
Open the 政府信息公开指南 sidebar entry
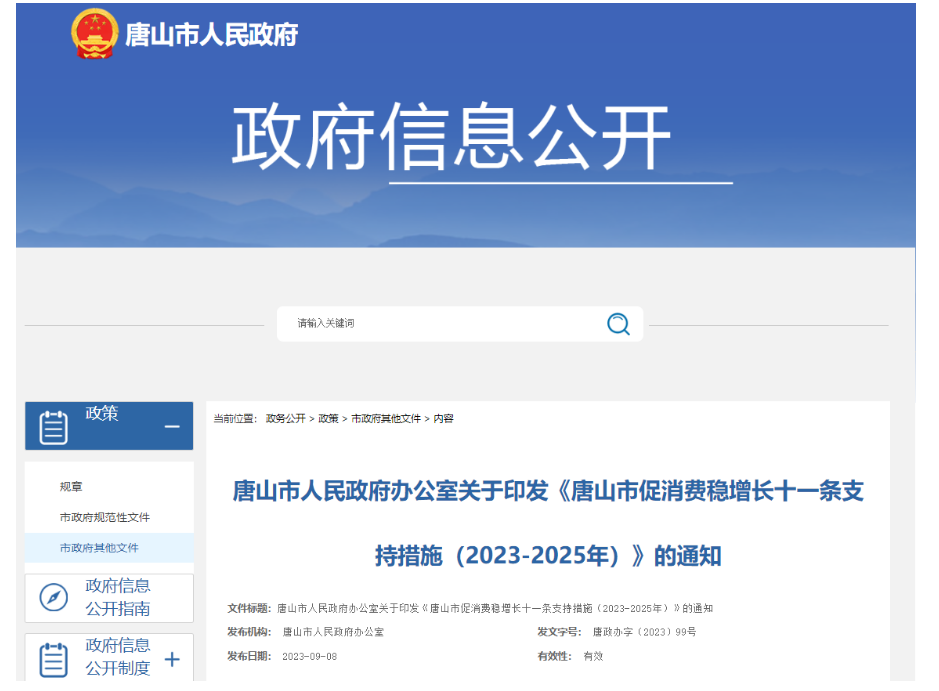[118, 597]
